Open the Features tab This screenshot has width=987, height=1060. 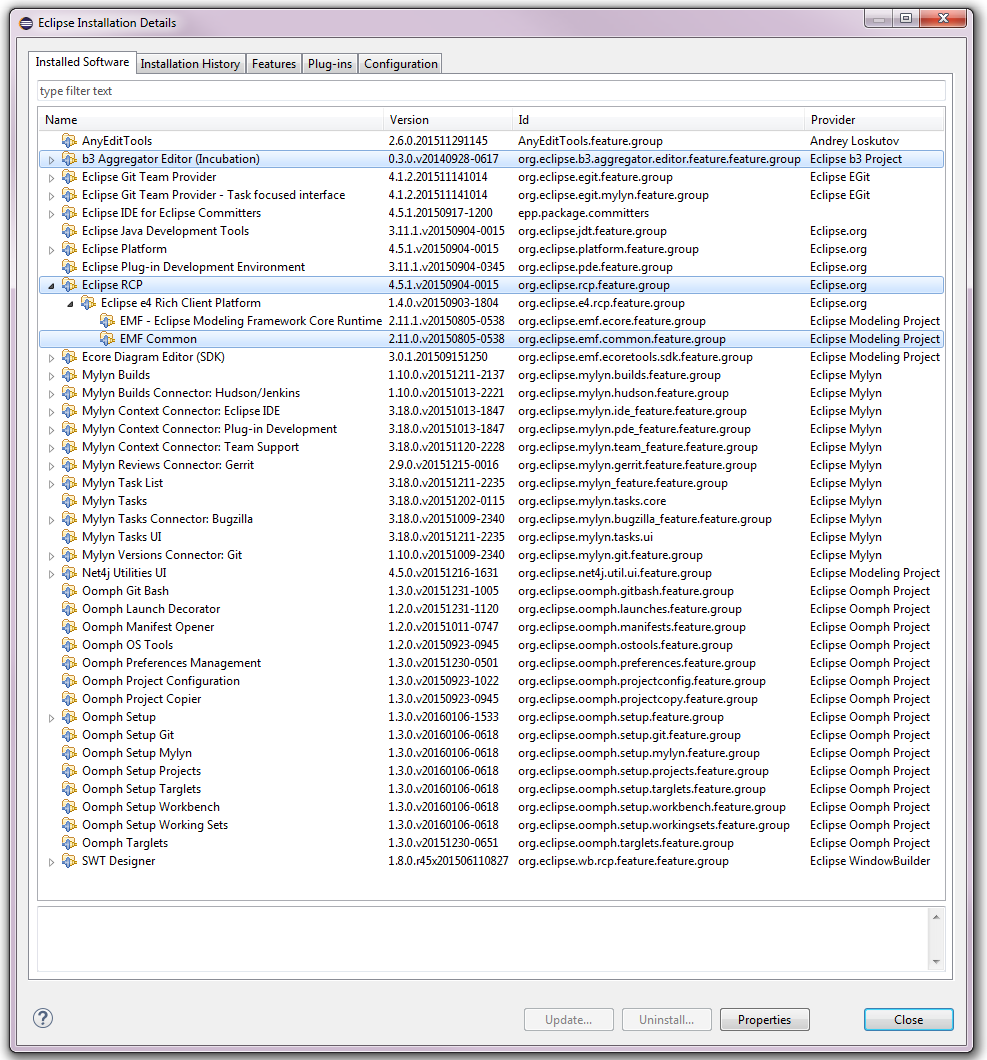[274, 64]
